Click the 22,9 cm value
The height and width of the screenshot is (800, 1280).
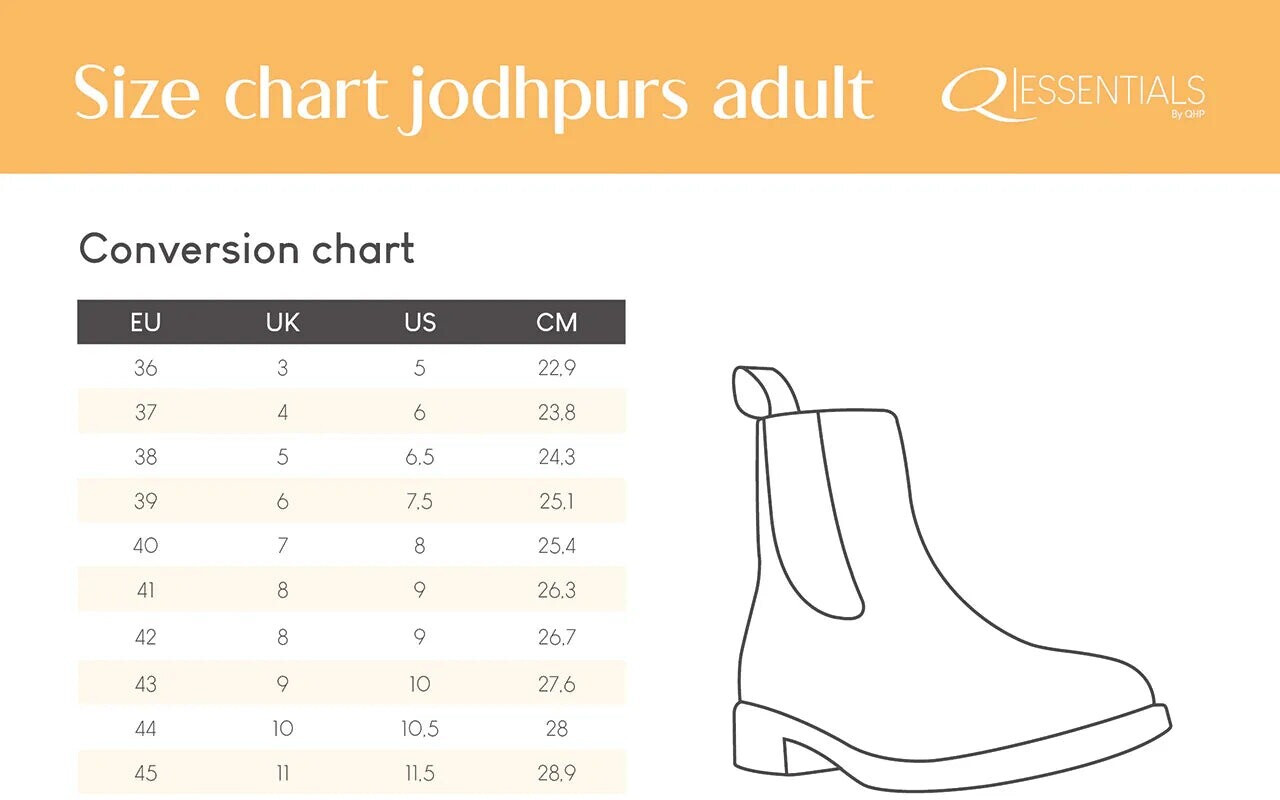[x=557, y=368]
